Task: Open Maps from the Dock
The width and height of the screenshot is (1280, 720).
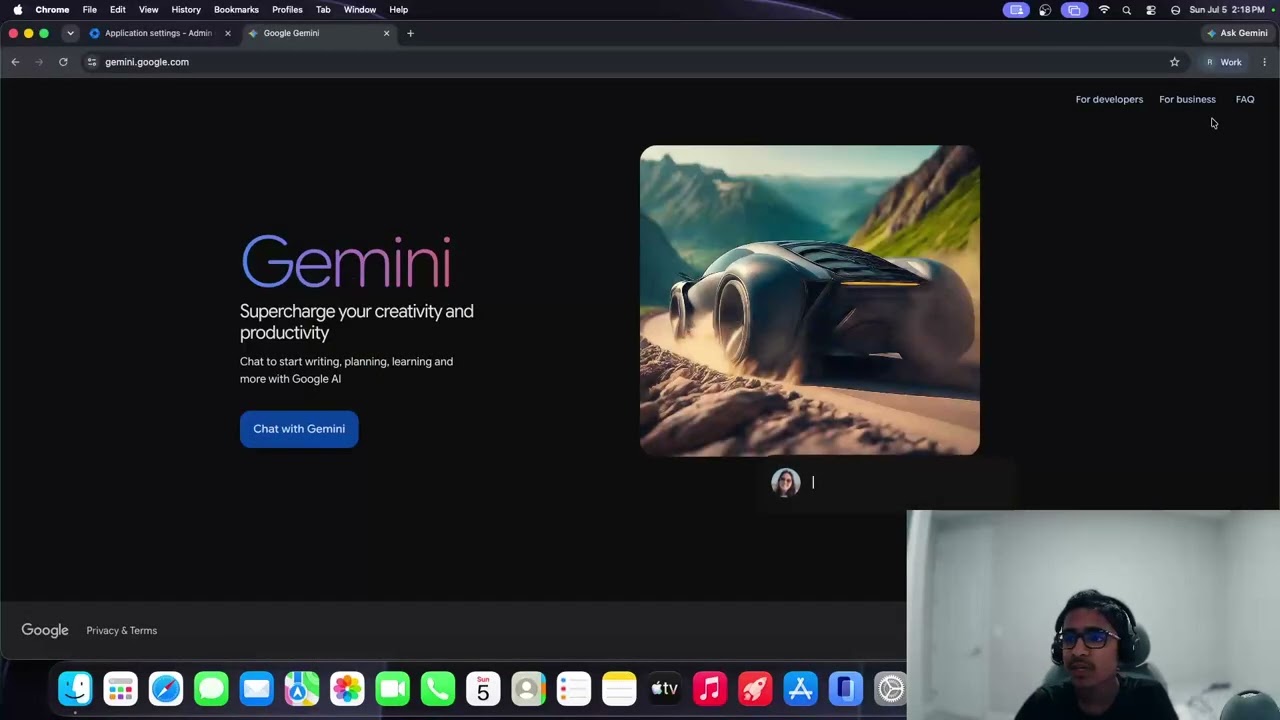Action: click(302, 689)
